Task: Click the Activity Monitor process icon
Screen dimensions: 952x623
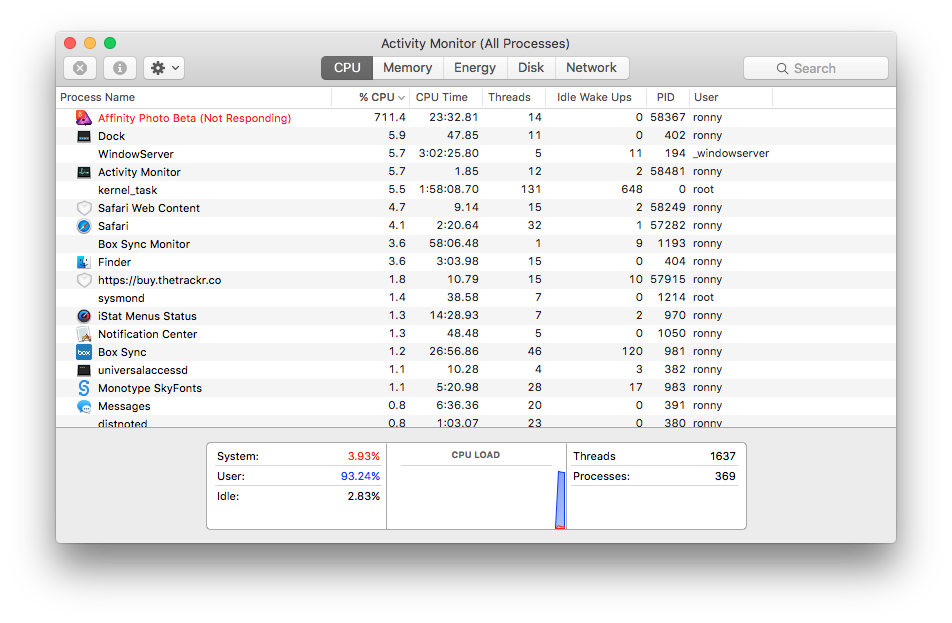Action: click(84, 172)
